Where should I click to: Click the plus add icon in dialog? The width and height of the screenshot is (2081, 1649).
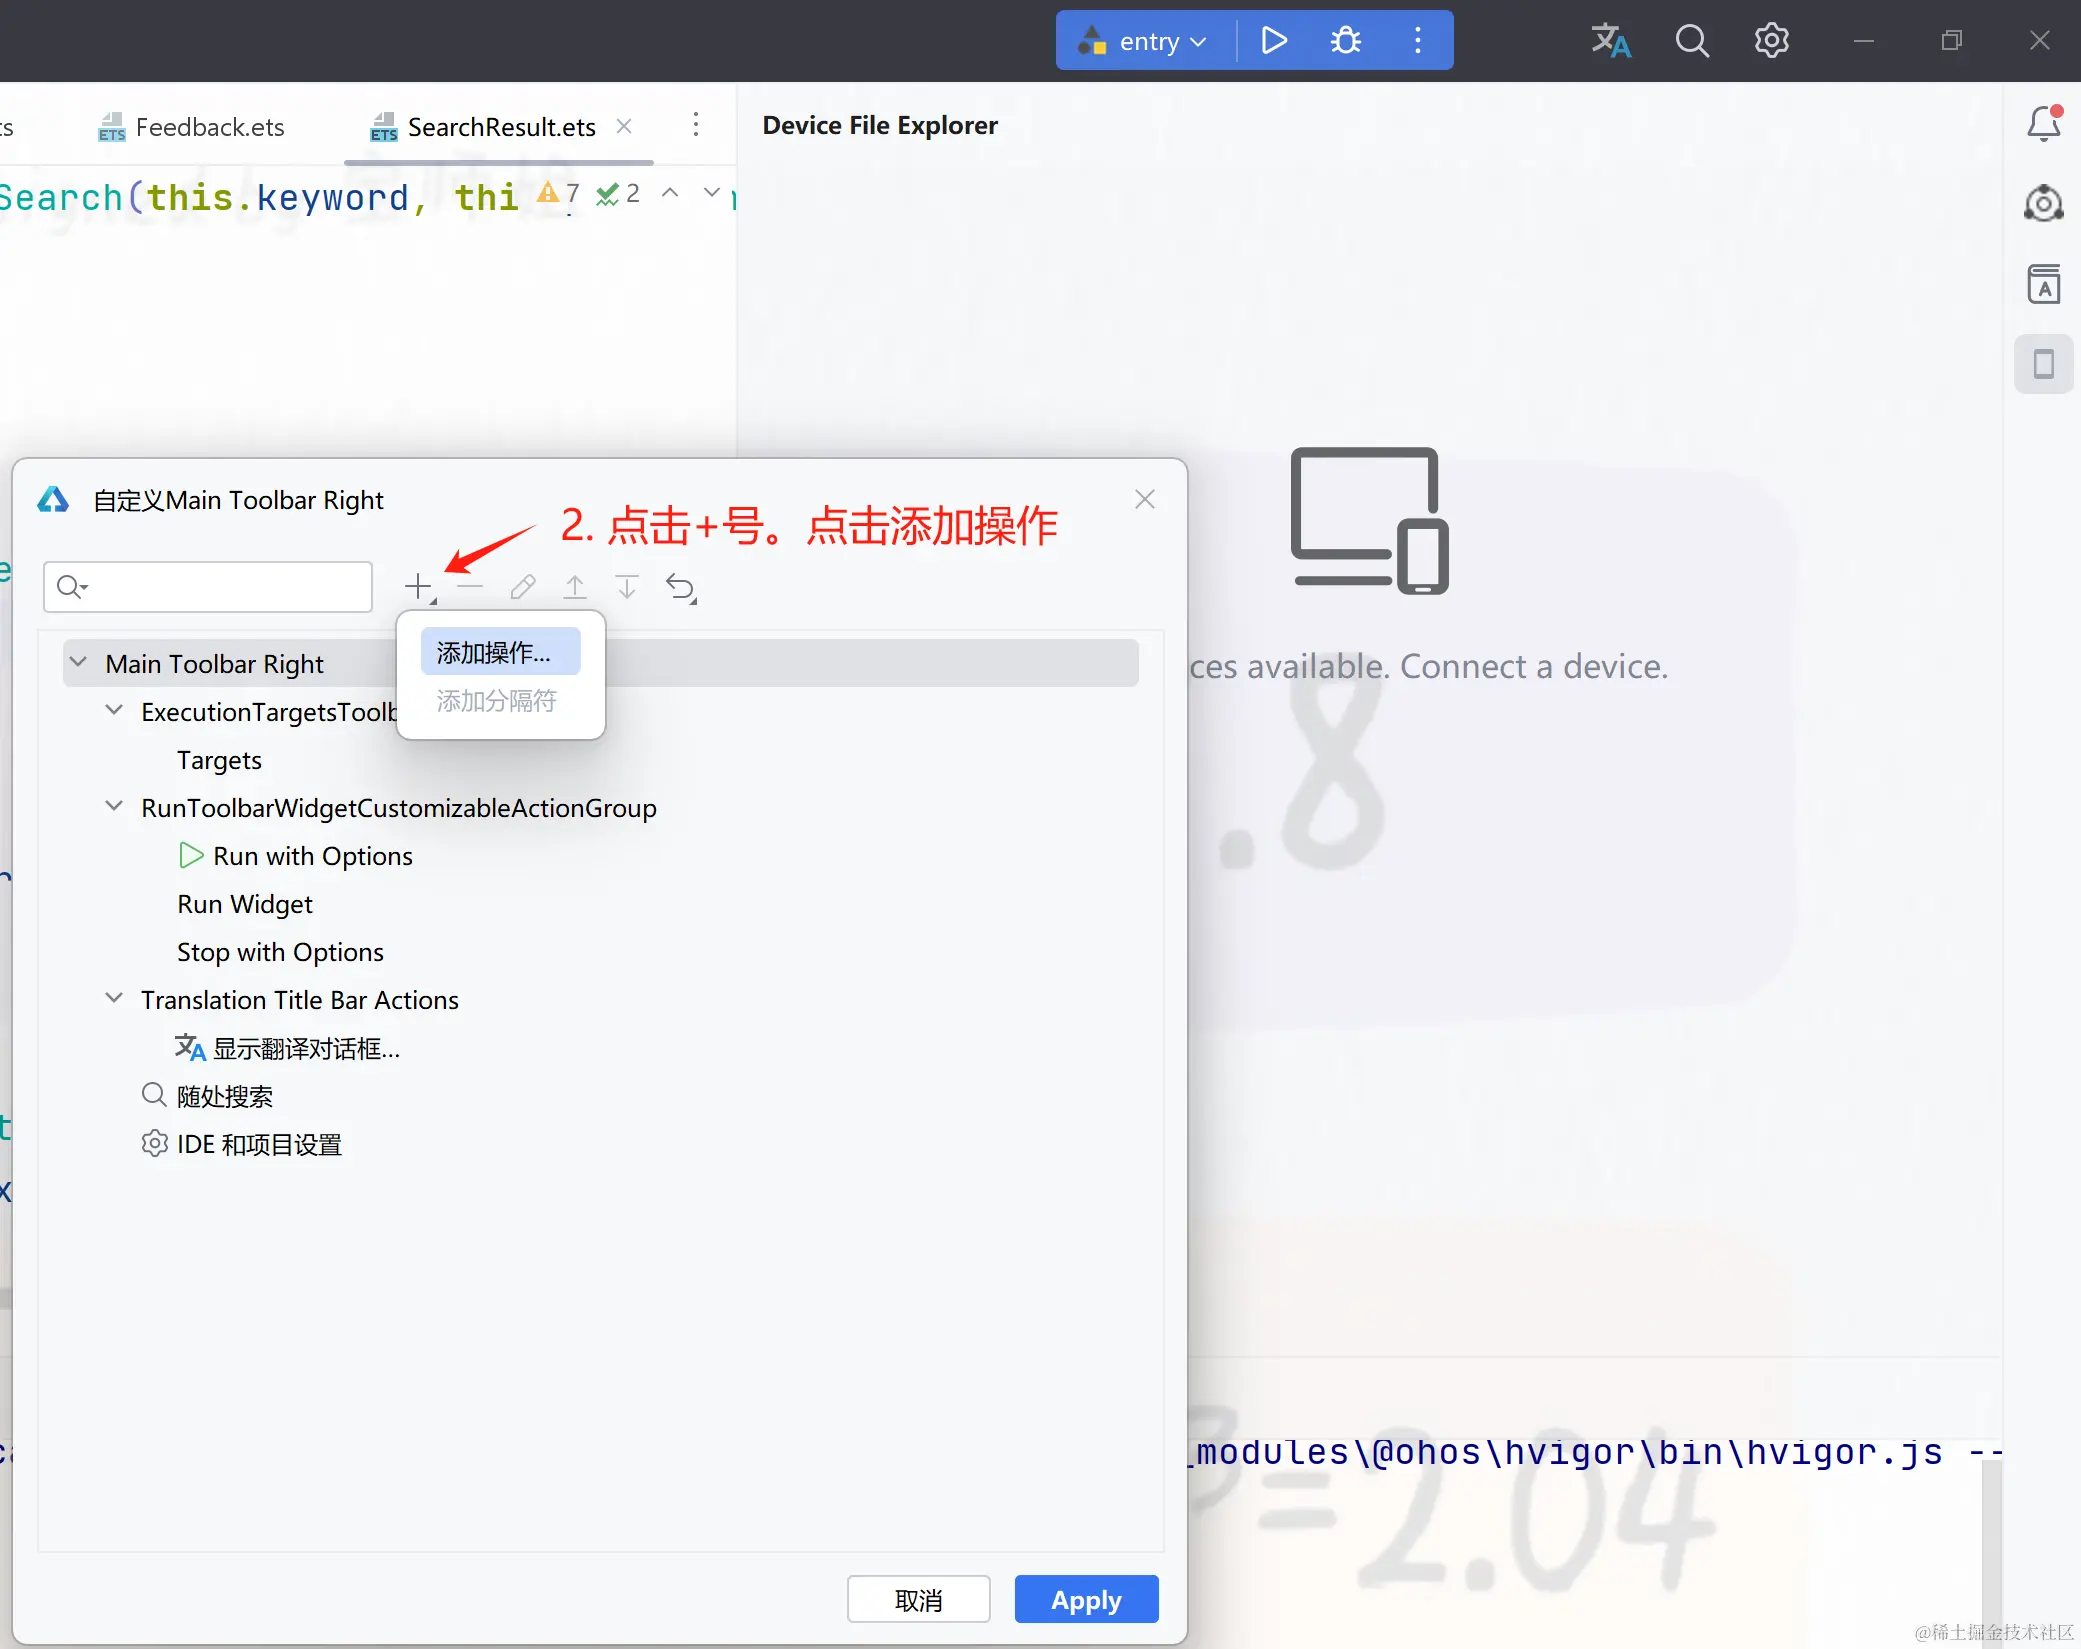[x=418, y=586]
